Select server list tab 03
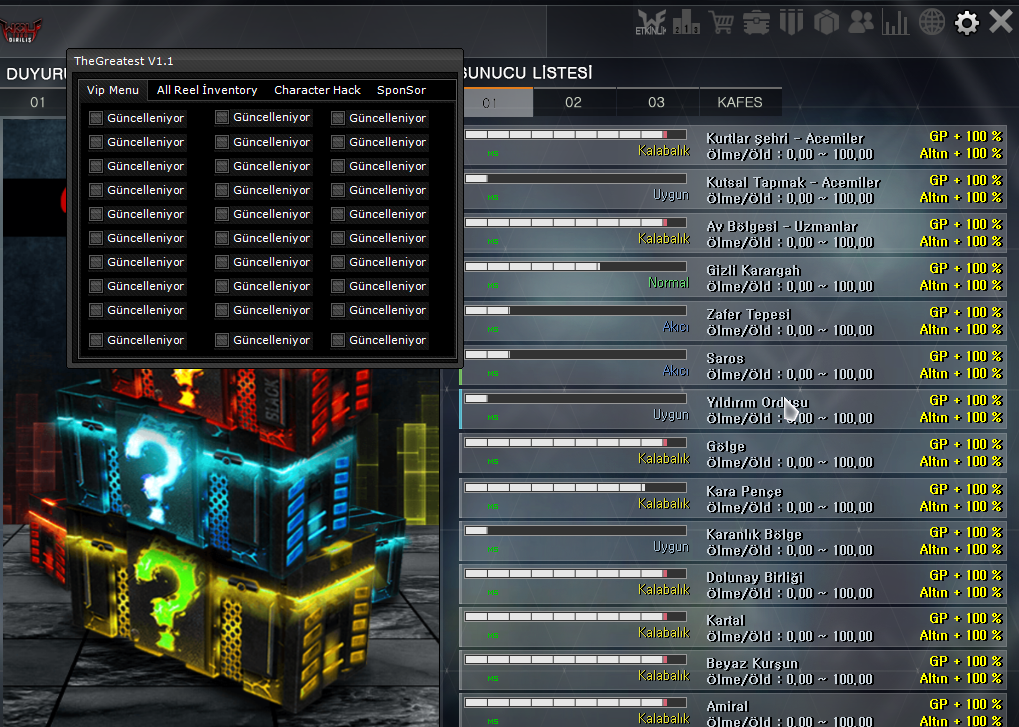This screenshot has width=1019, height=727. (656, 103)
